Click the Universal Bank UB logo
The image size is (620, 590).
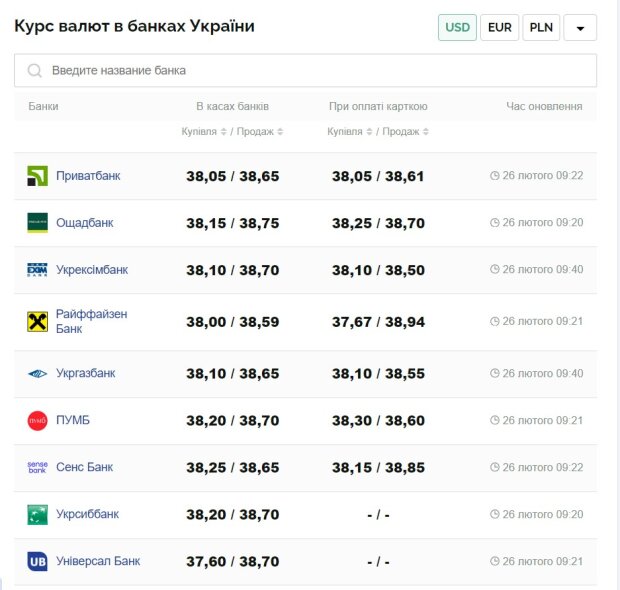pos(37,561)
